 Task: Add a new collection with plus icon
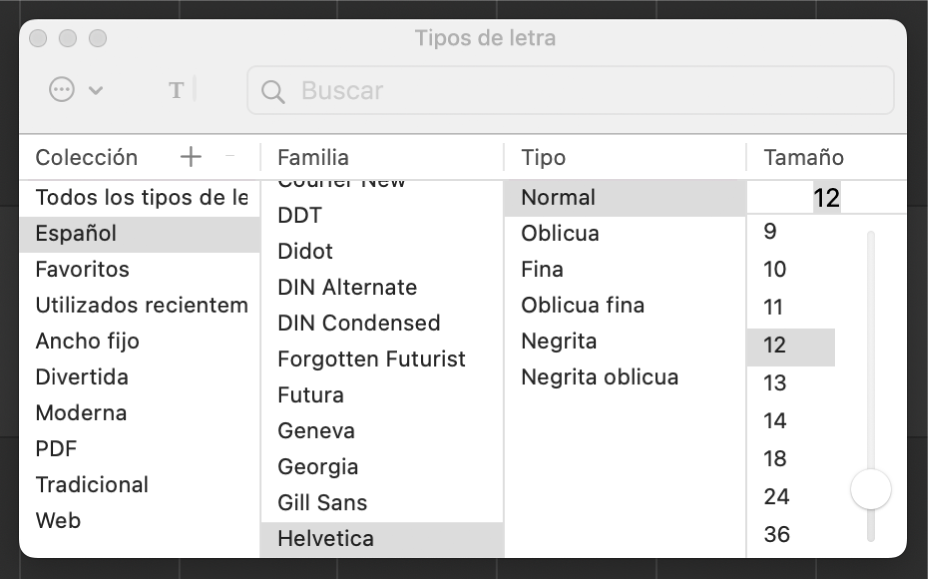point(190,157)
